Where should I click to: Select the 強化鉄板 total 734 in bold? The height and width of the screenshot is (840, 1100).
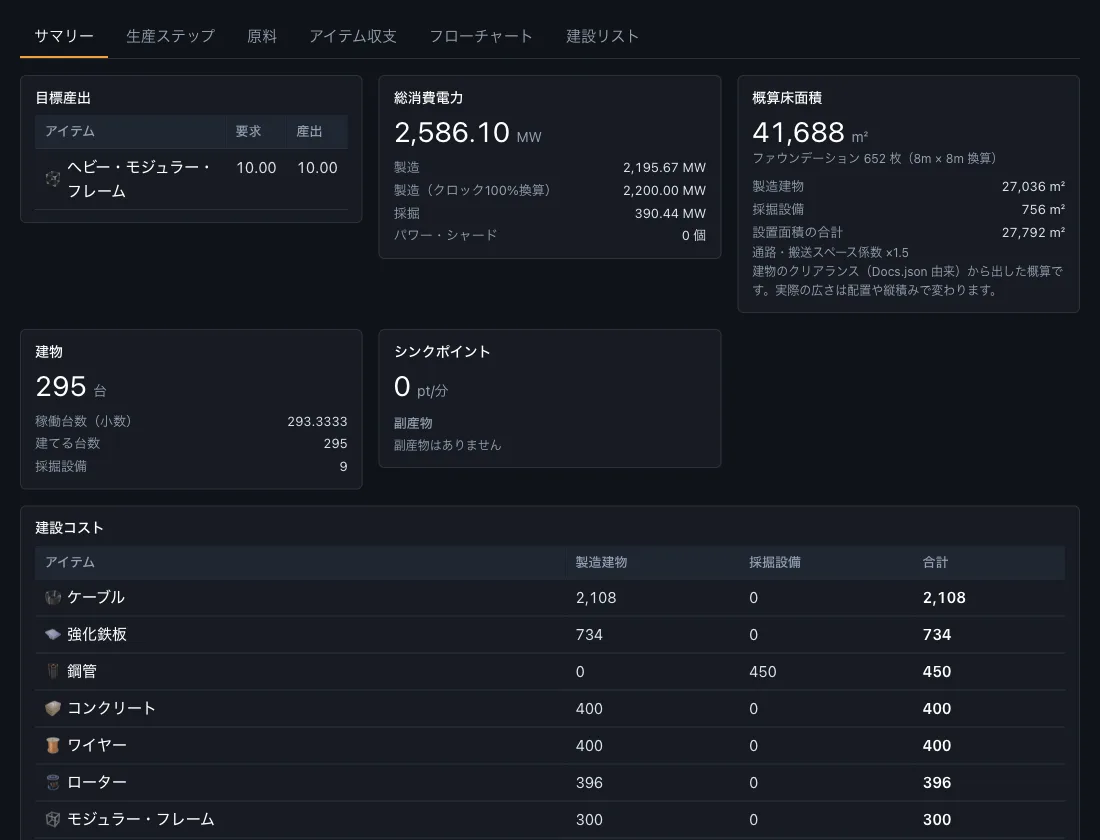point(937,635)
